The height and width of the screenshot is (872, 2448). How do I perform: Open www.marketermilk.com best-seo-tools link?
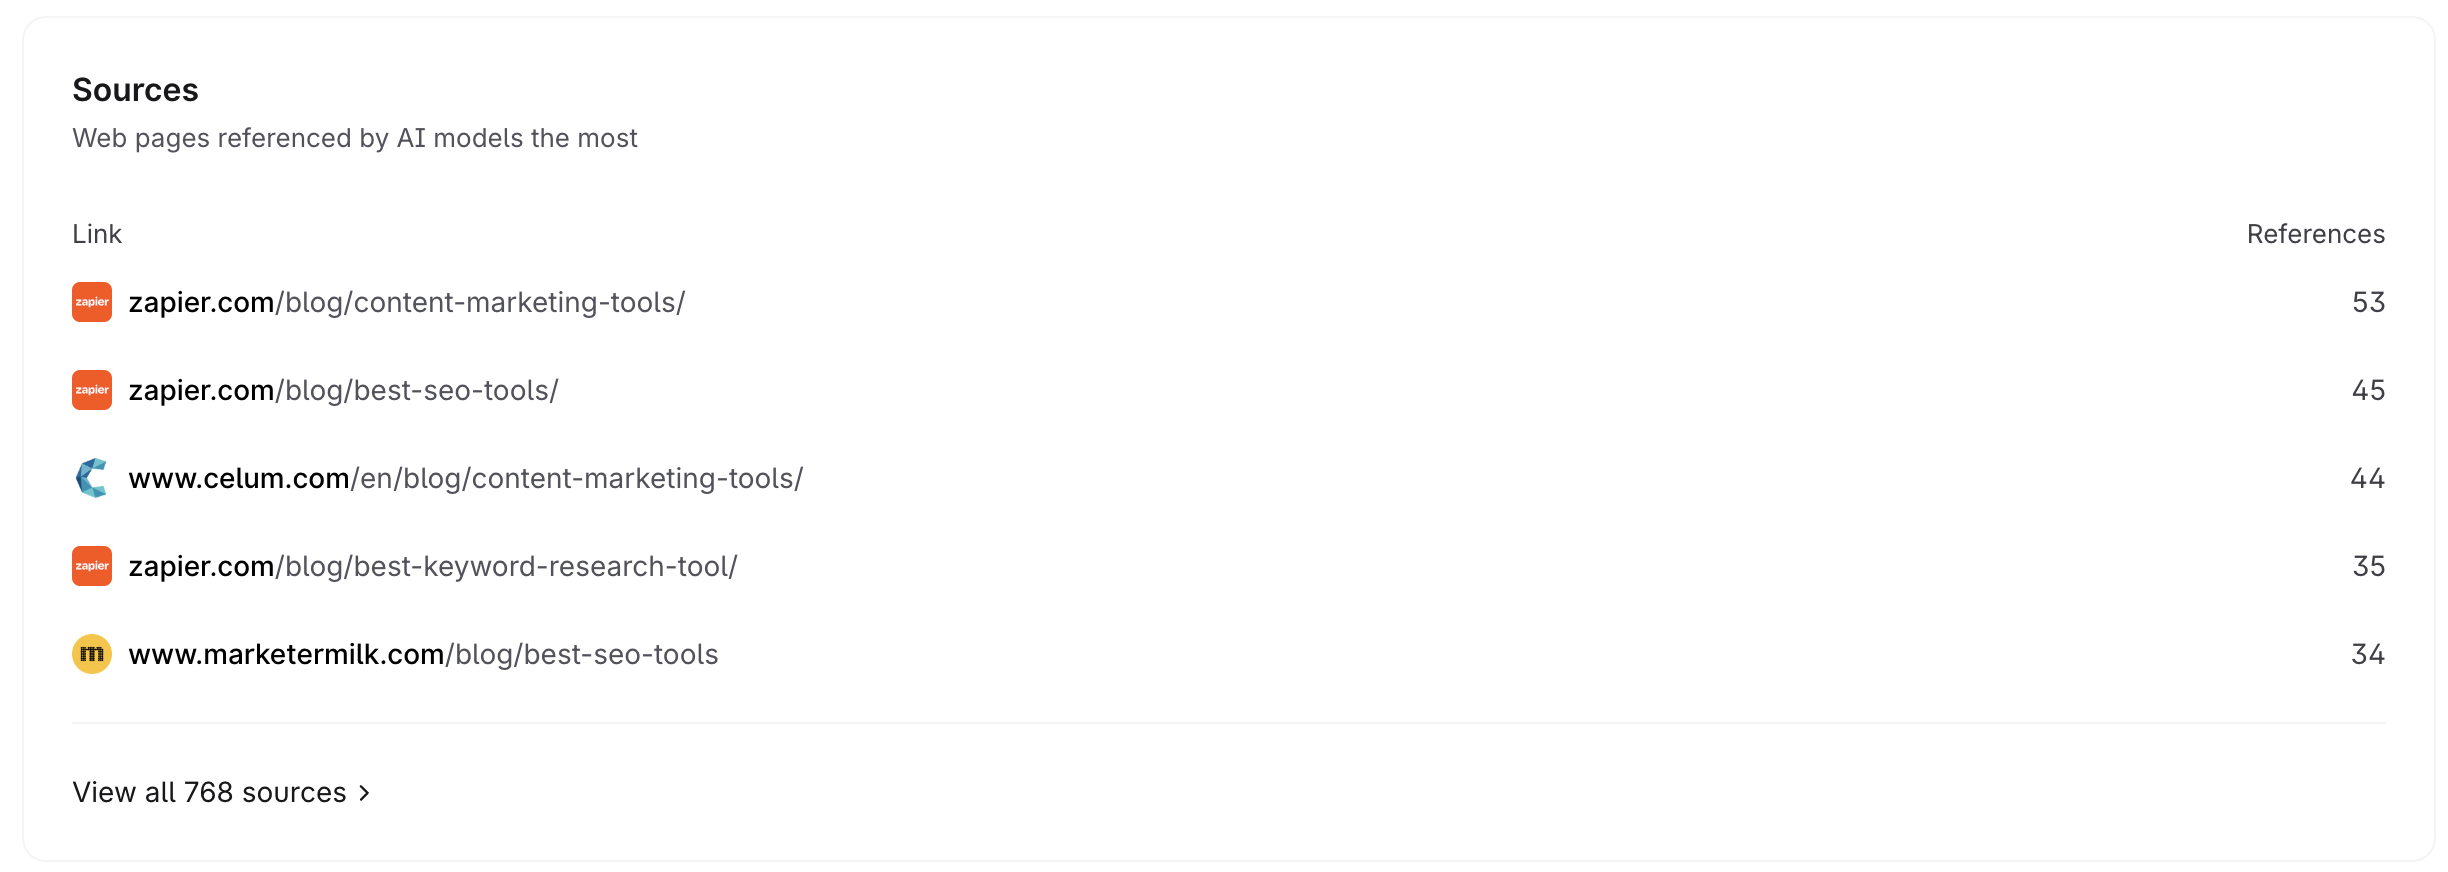point(423,654)
